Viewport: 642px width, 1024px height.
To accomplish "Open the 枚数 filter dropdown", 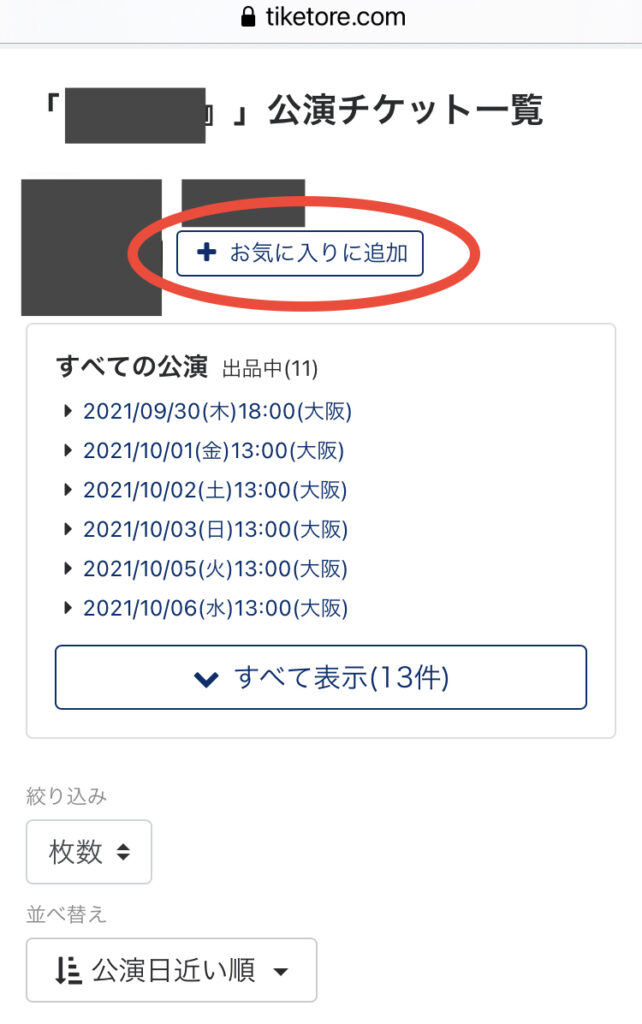I will pyautogui.click(x=89, y=852).
